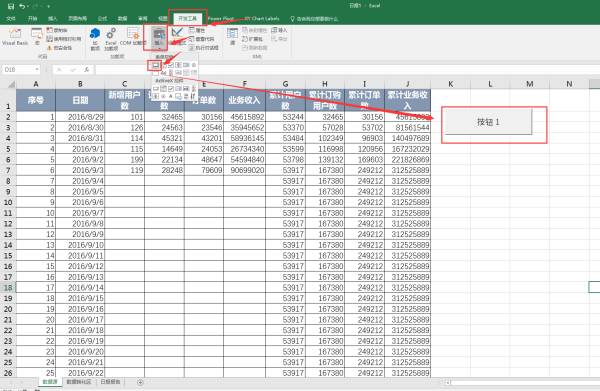Image resolution: width=600 pixels, height=391 pixels.
Task: Switch to the 开始 ribbon tab
Action: (x=33, y=18)
